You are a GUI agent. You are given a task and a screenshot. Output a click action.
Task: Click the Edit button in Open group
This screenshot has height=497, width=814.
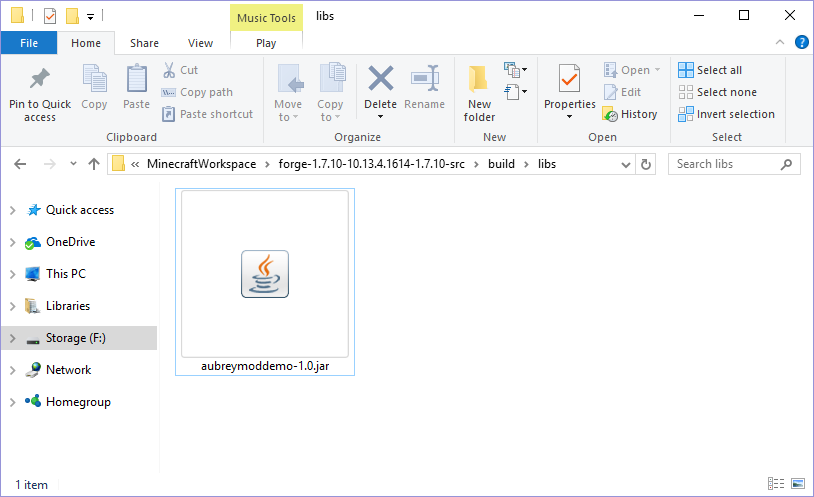click(x=623, y=92)
